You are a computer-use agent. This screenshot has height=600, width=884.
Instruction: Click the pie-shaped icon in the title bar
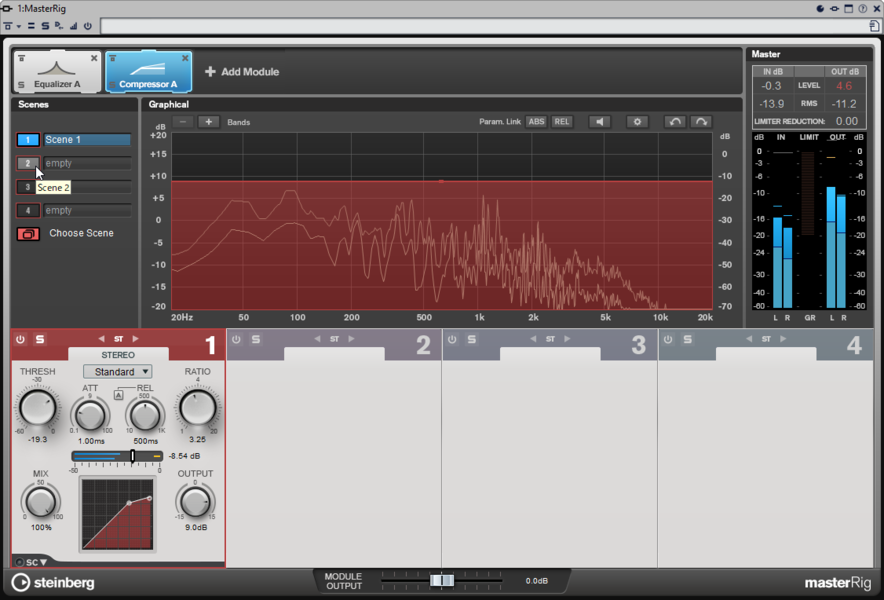(820, 8)
